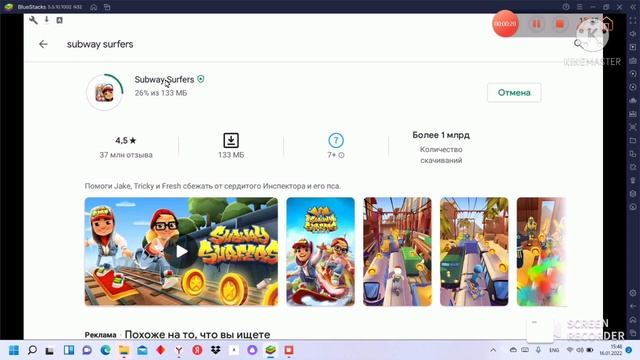Click the download arrow notification icon
The height and width of the screenshot is (360, 640).
(47, 20)
